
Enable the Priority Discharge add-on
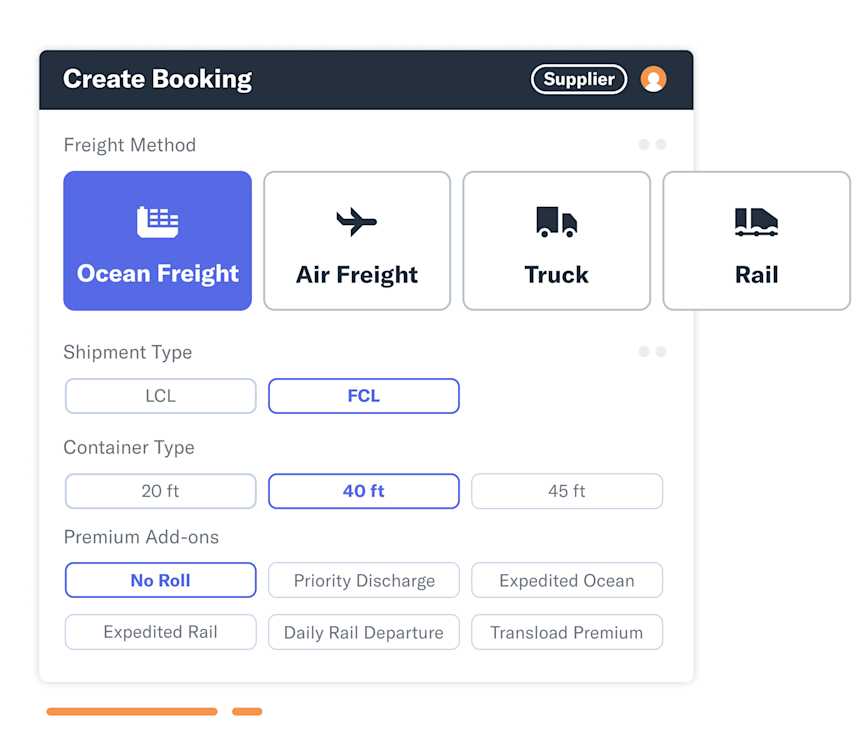click(363, 580)
